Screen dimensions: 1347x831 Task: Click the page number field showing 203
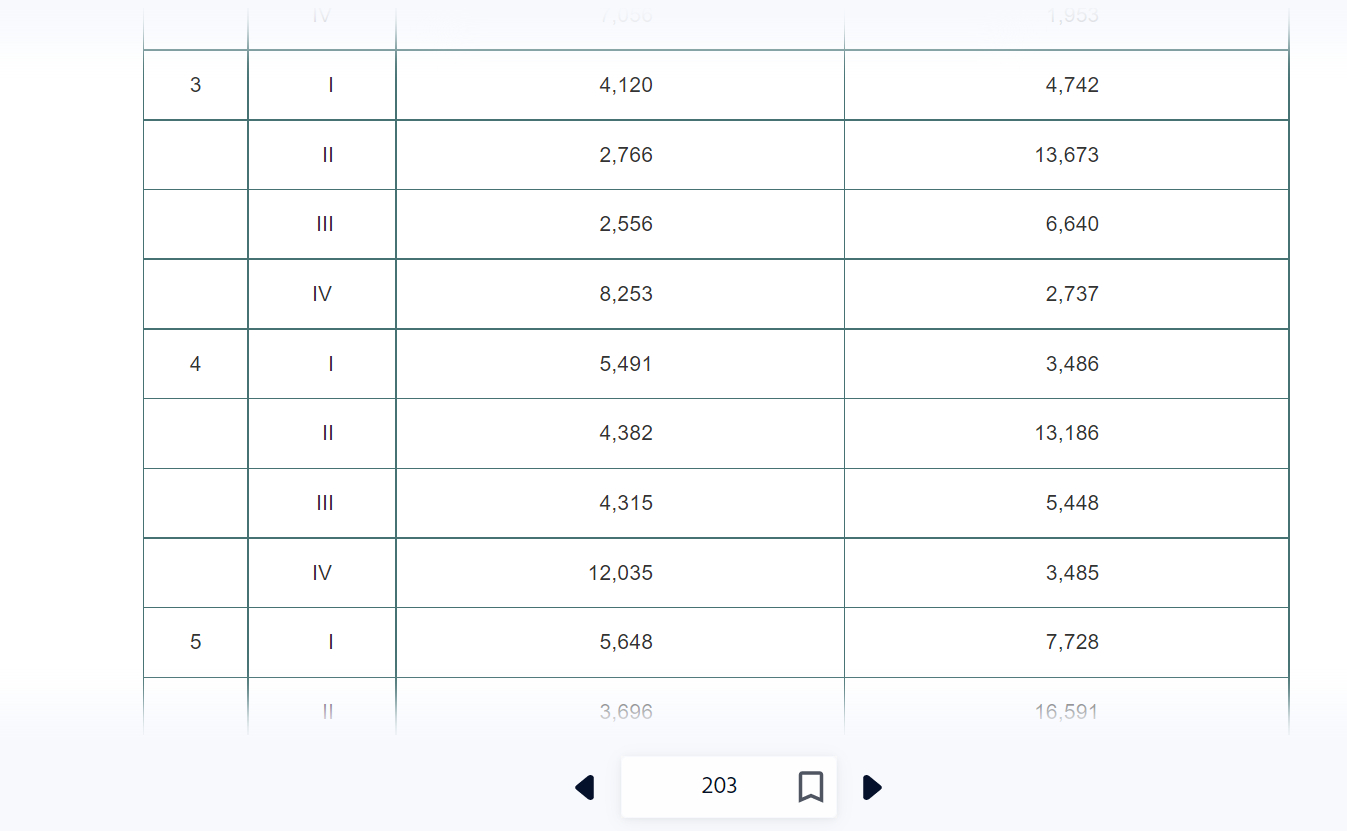[x=717, y=786]
